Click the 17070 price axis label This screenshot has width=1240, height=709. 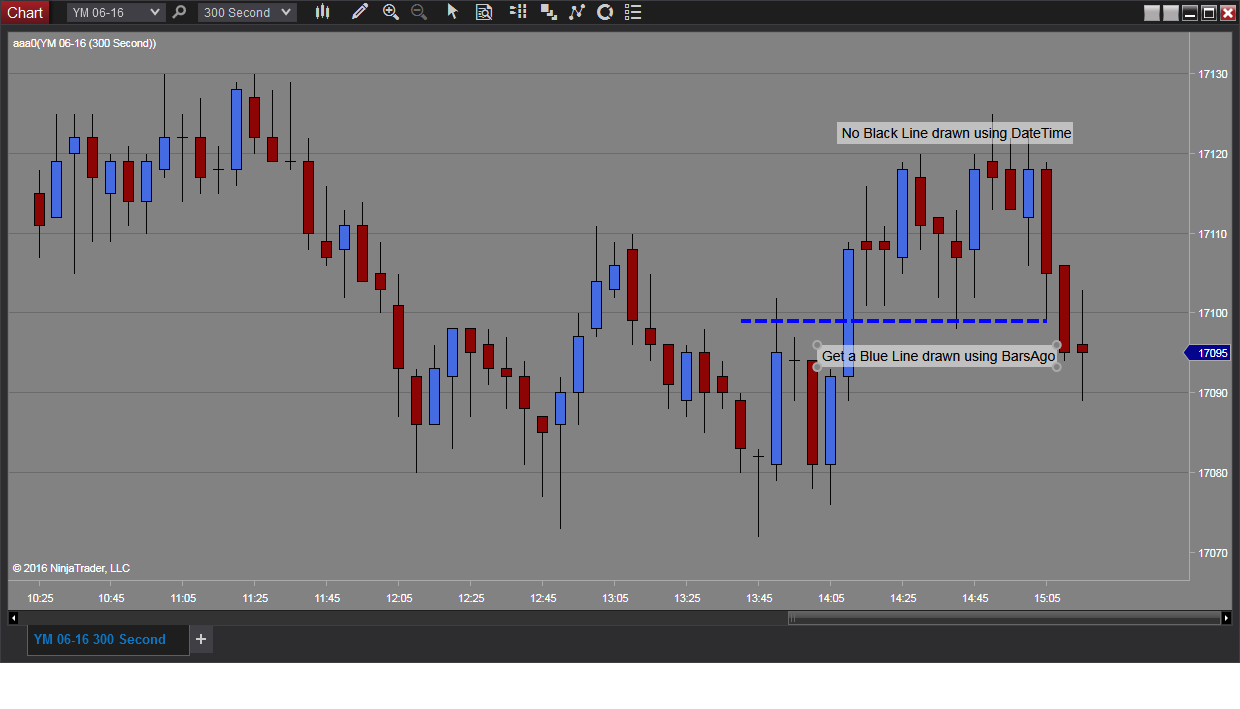pos(1212,553)
